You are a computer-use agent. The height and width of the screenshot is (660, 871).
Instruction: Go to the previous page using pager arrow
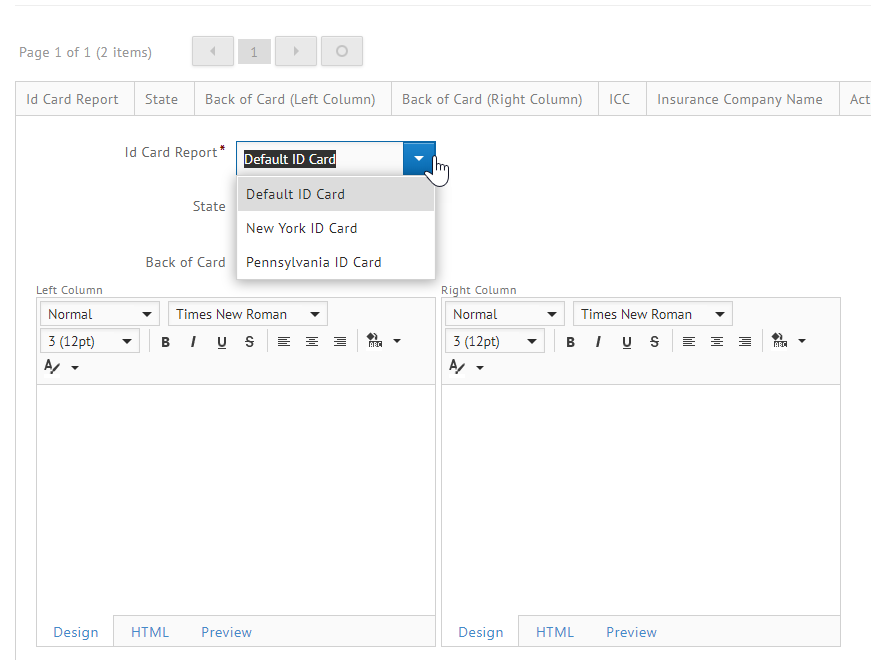pyautogui.click(x=213, y=51)
